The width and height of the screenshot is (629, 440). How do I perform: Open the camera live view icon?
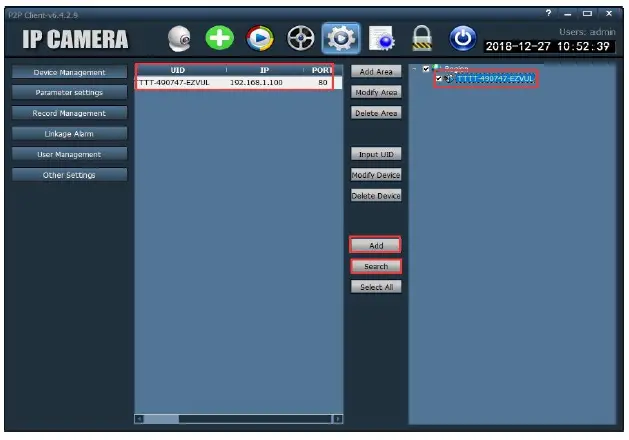(x=179, y=39)
